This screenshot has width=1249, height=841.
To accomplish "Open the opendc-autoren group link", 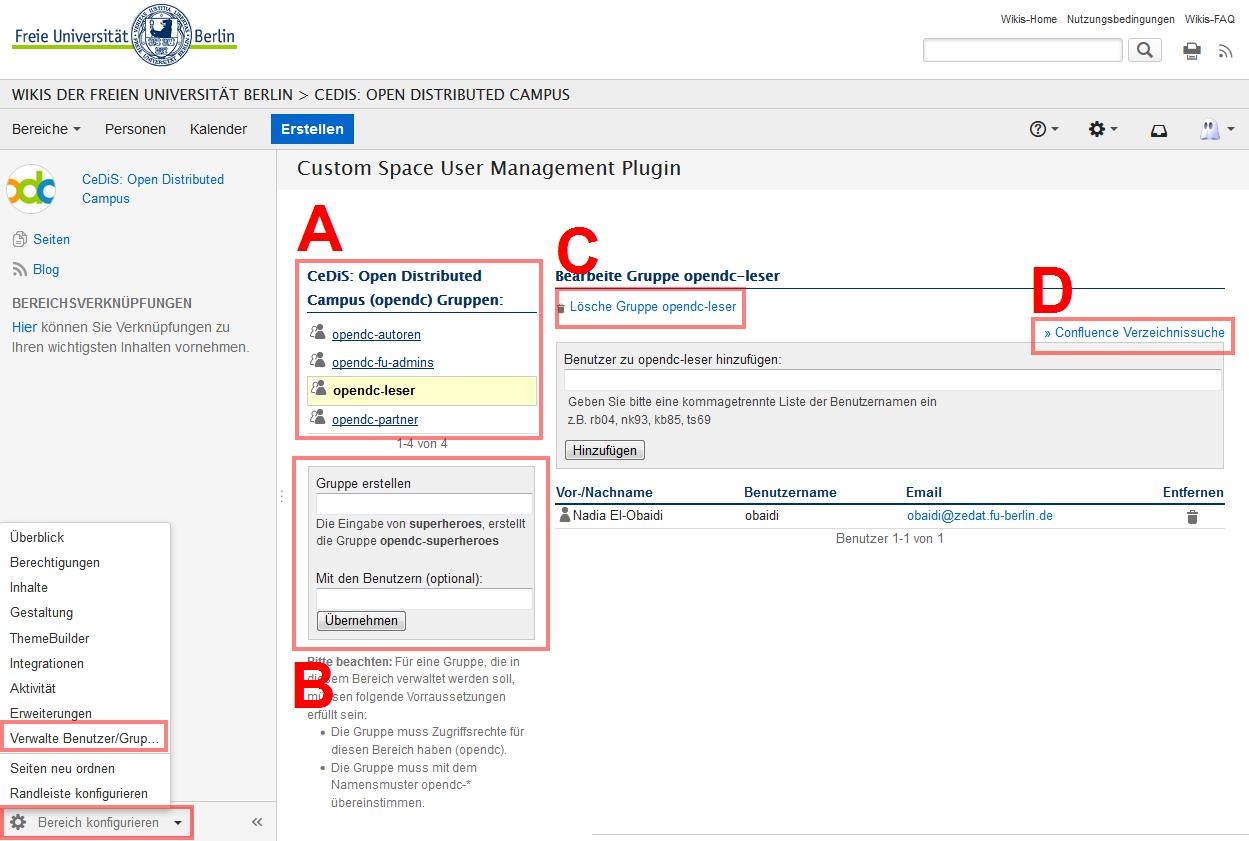I will point(376,334).
